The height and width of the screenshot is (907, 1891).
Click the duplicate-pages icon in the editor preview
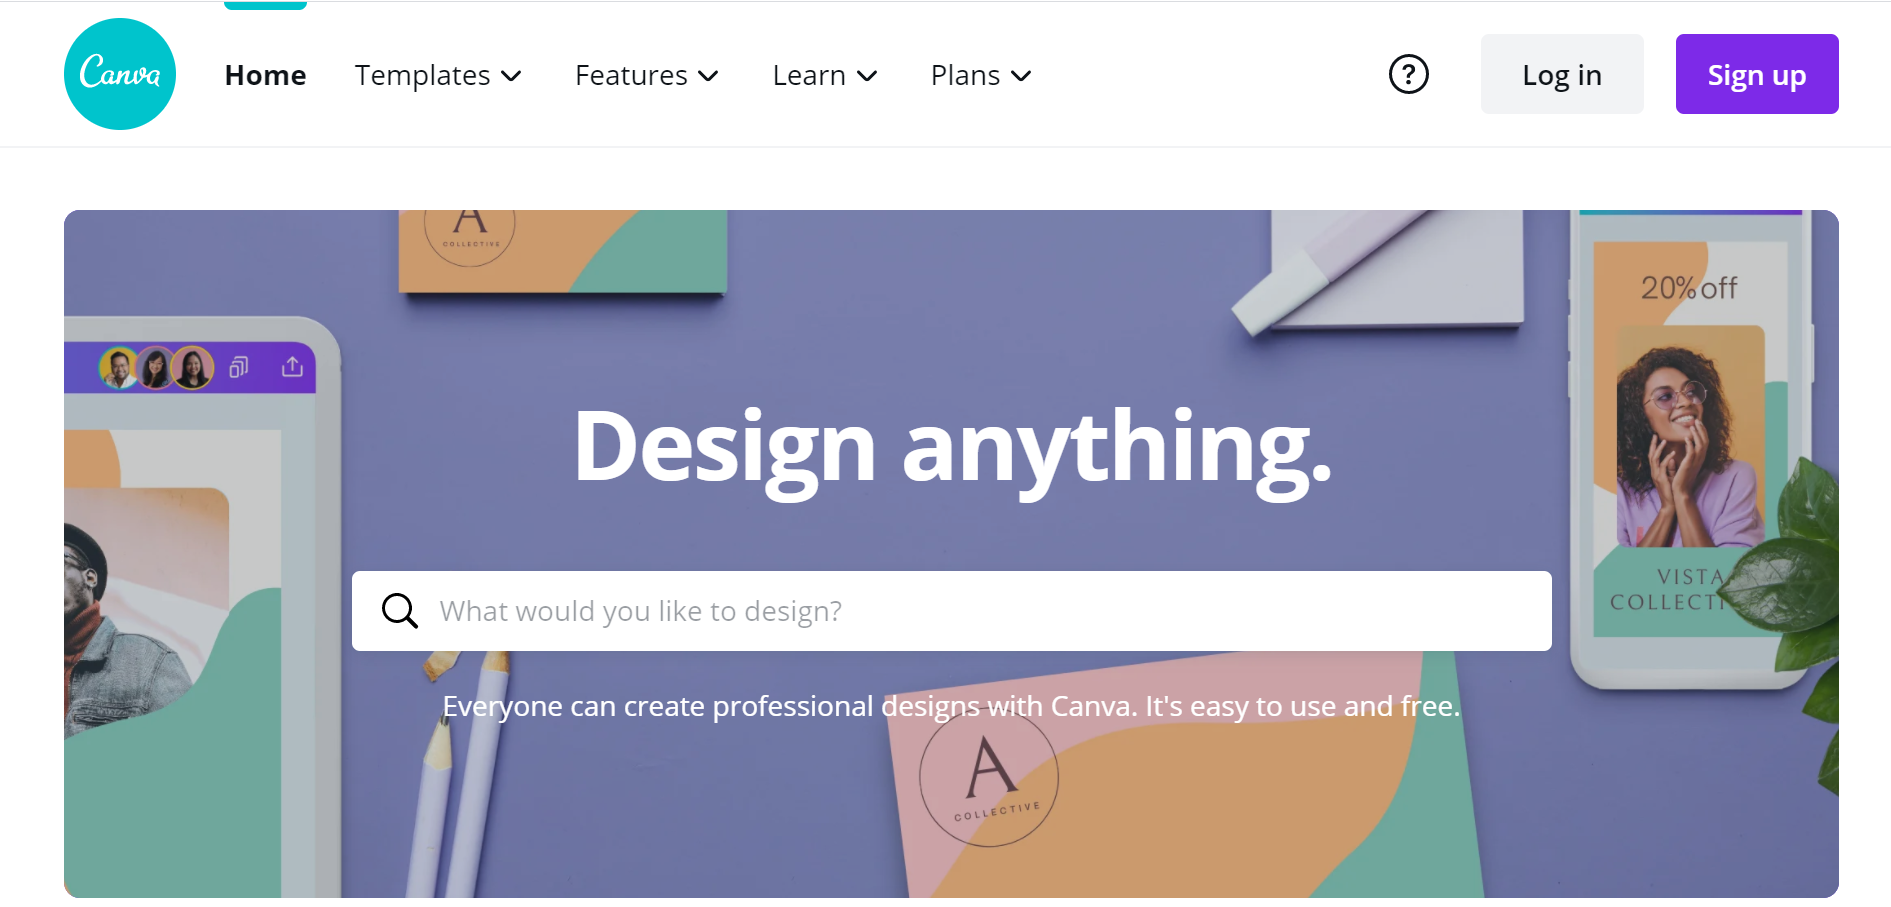click(237, 367)
